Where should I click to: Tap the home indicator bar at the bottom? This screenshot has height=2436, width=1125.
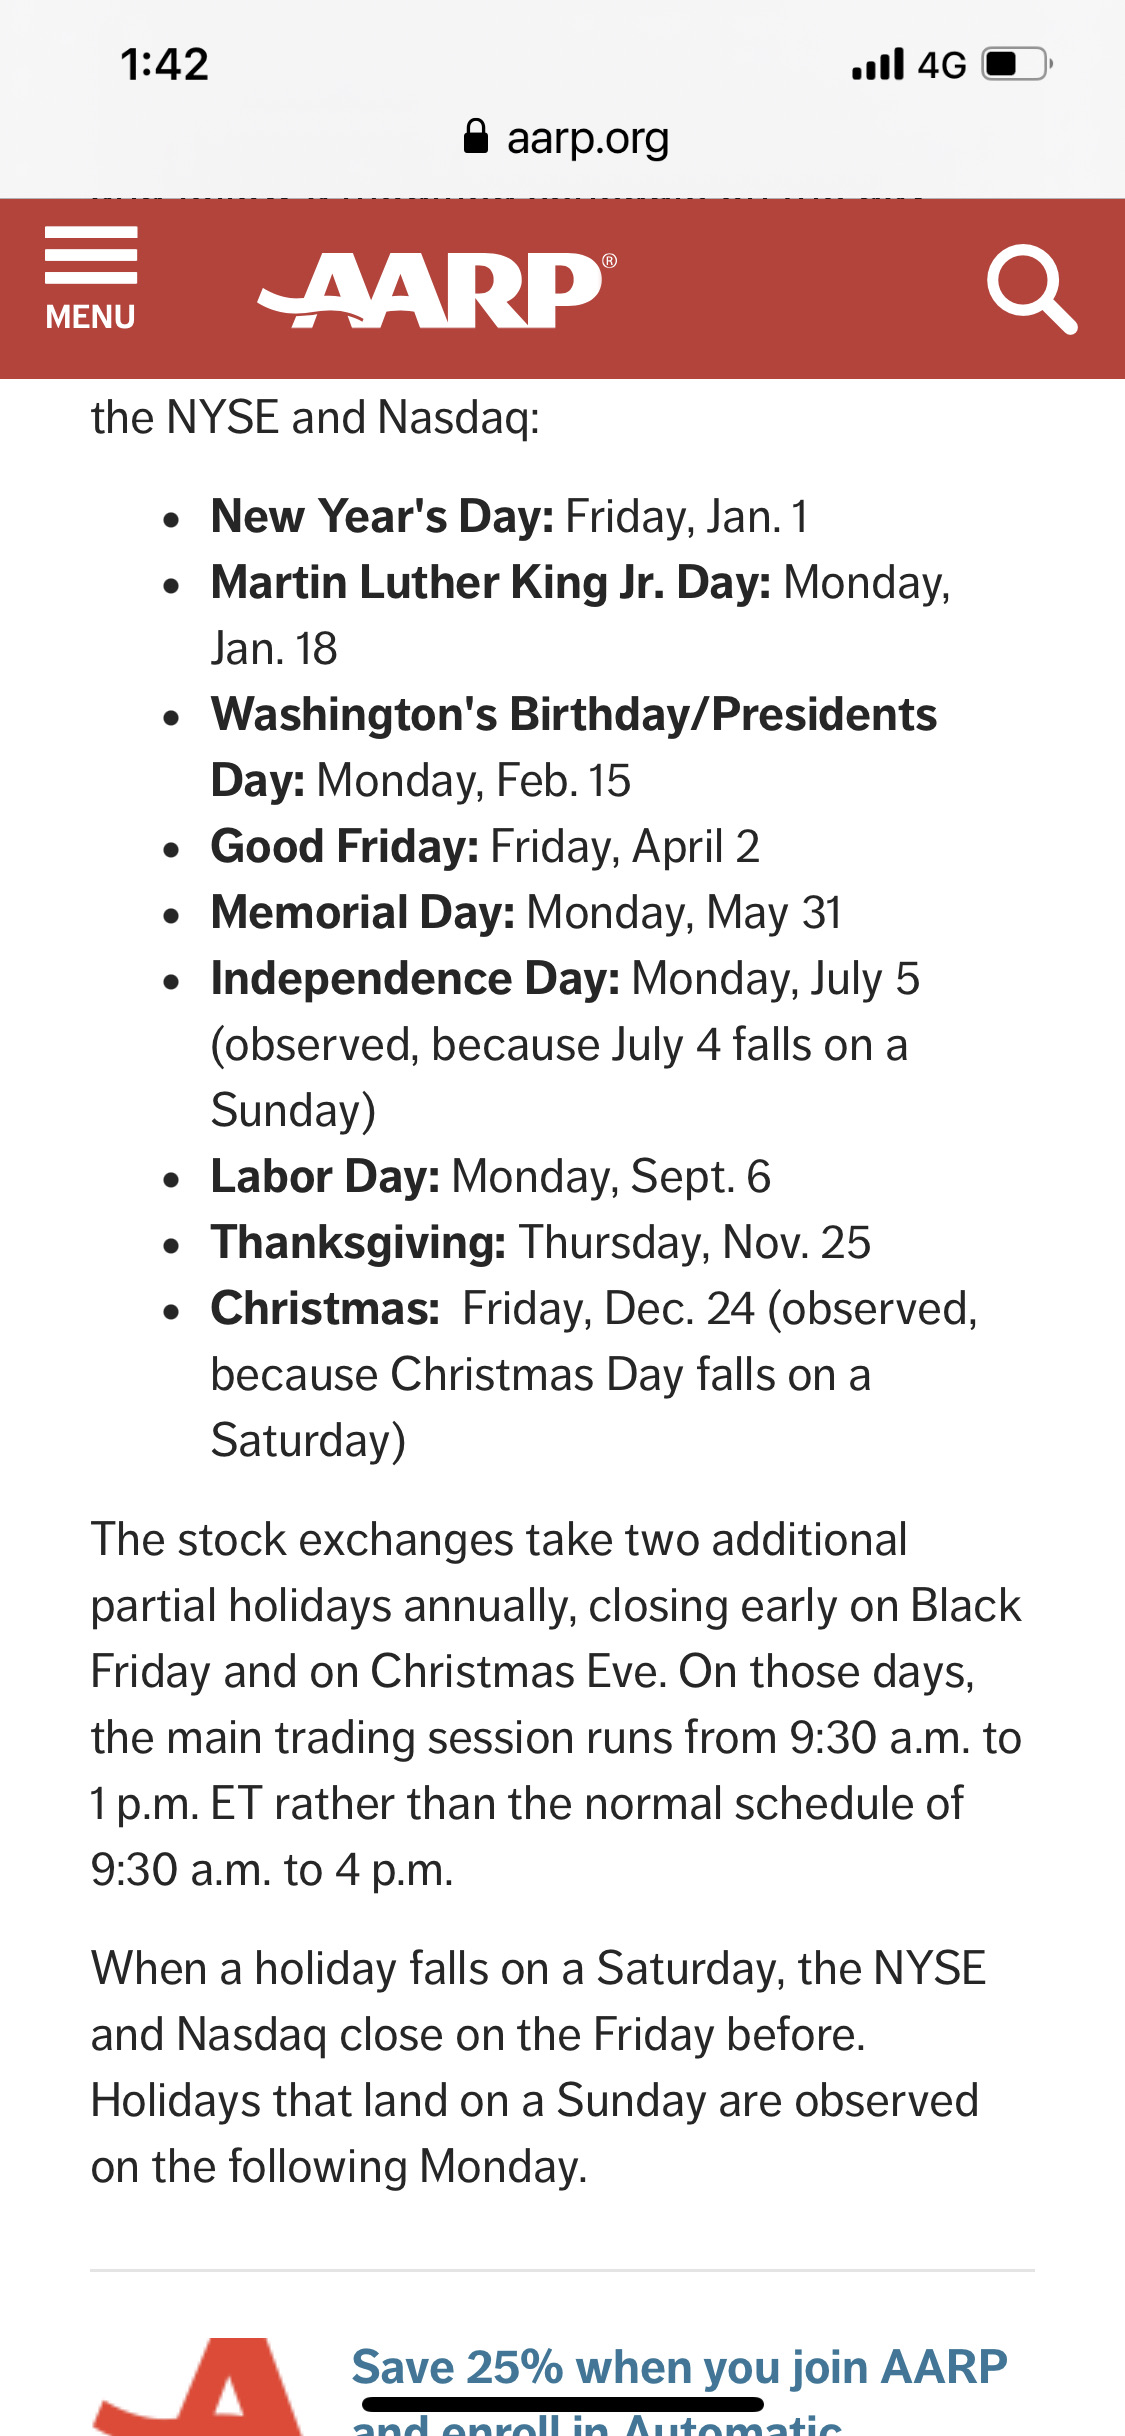[563, 2404]
